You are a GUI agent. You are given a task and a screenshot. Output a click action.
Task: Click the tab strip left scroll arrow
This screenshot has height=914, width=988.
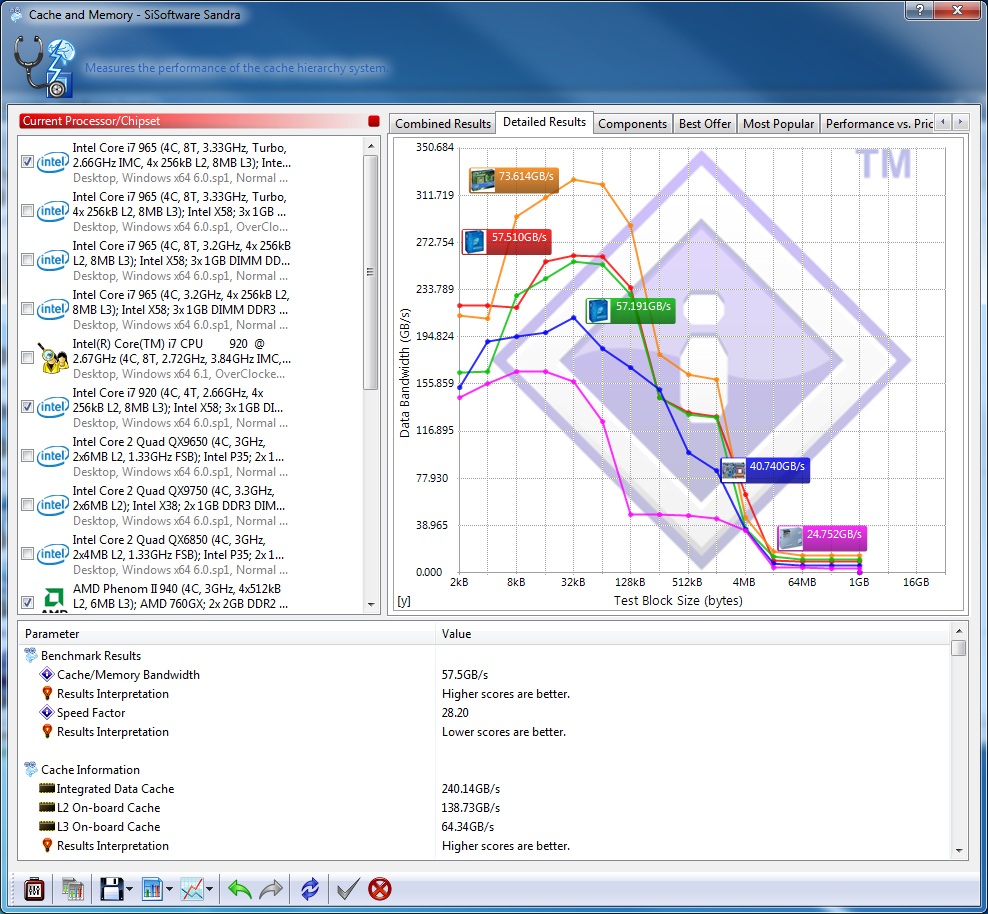coord(943,122)
